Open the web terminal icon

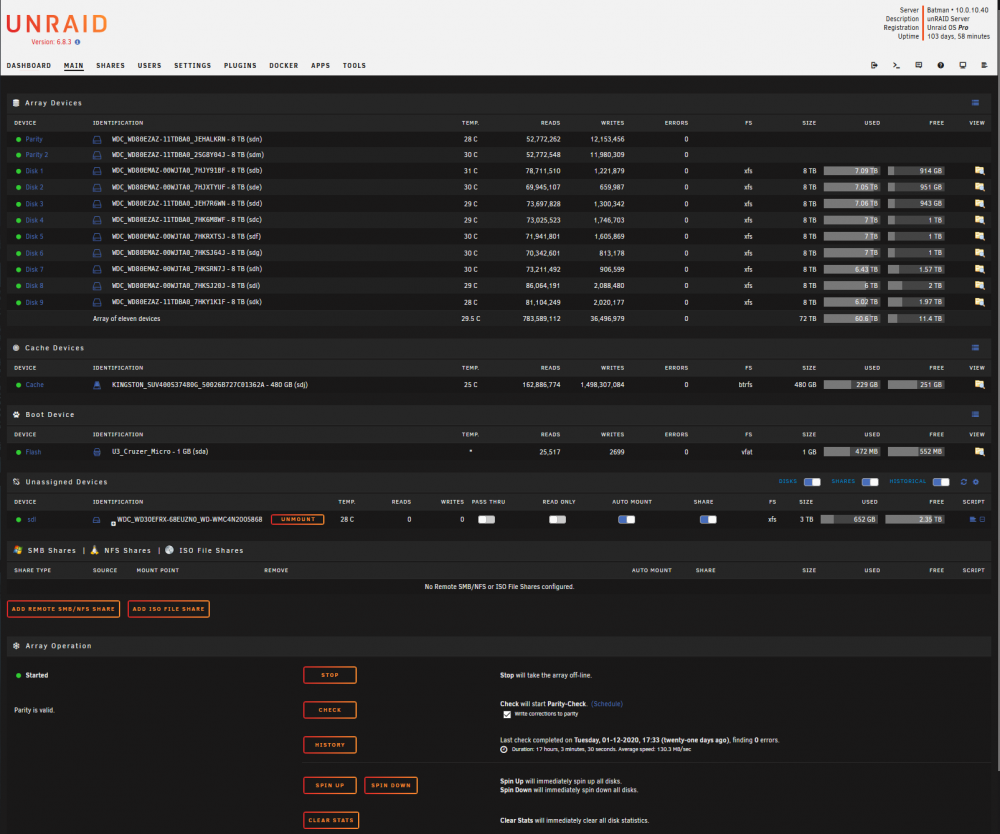pos(896,65)
